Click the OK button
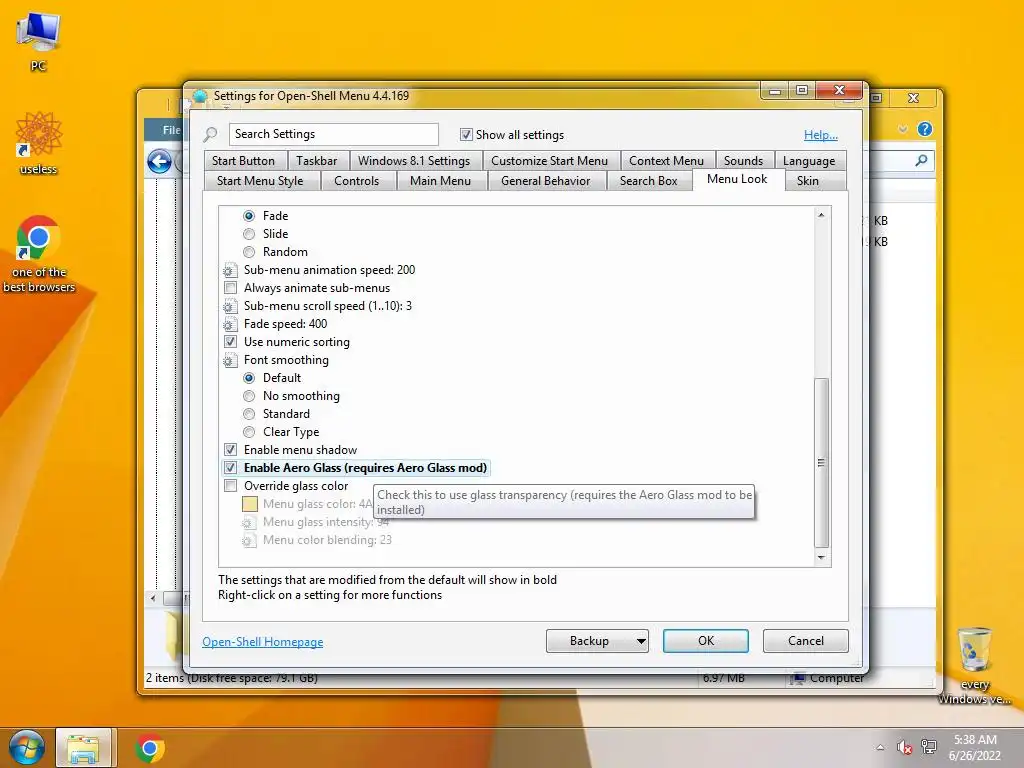 point(706,641)
